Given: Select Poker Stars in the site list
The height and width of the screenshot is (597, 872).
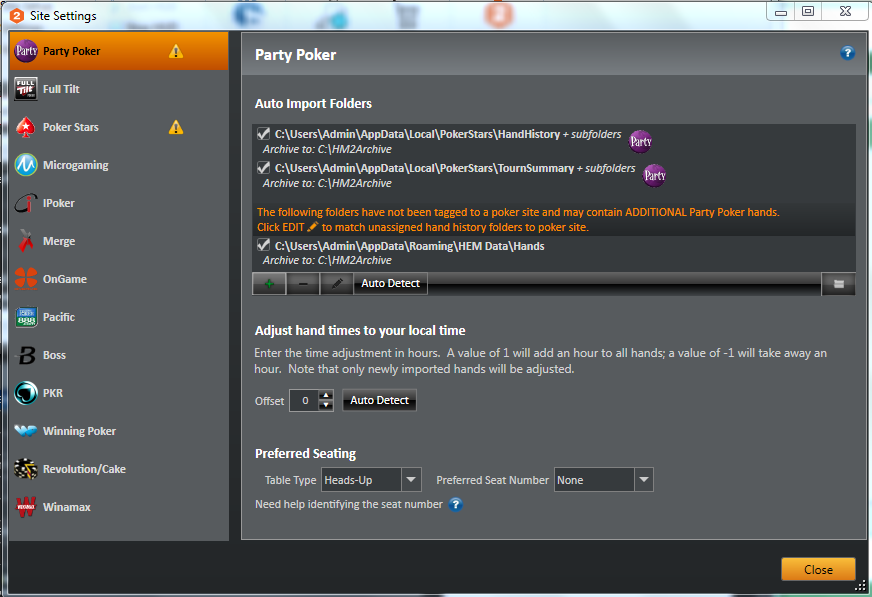Looking at the screenshot, I should tap(118, 127).
